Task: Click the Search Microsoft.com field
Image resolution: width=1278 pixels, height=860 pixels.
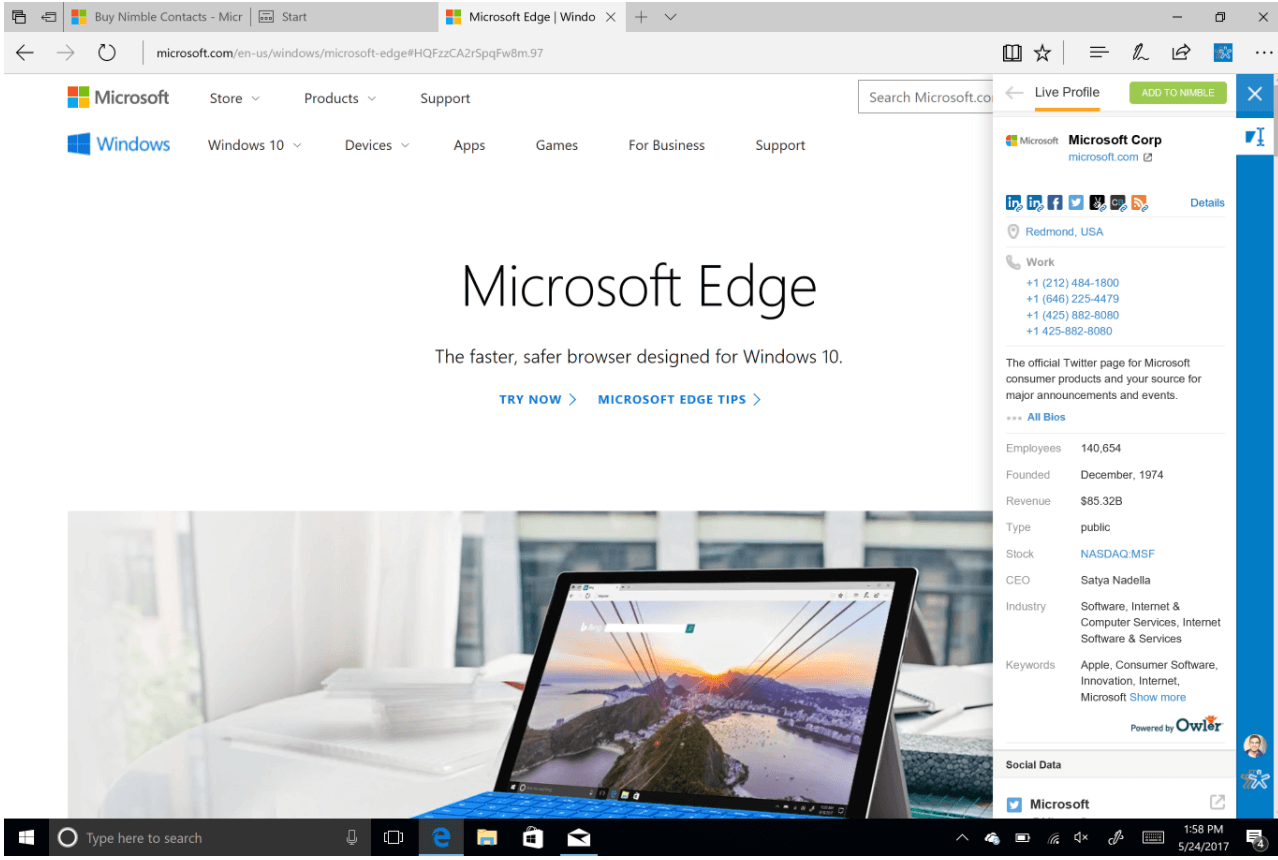Action: tap(926, 97)
